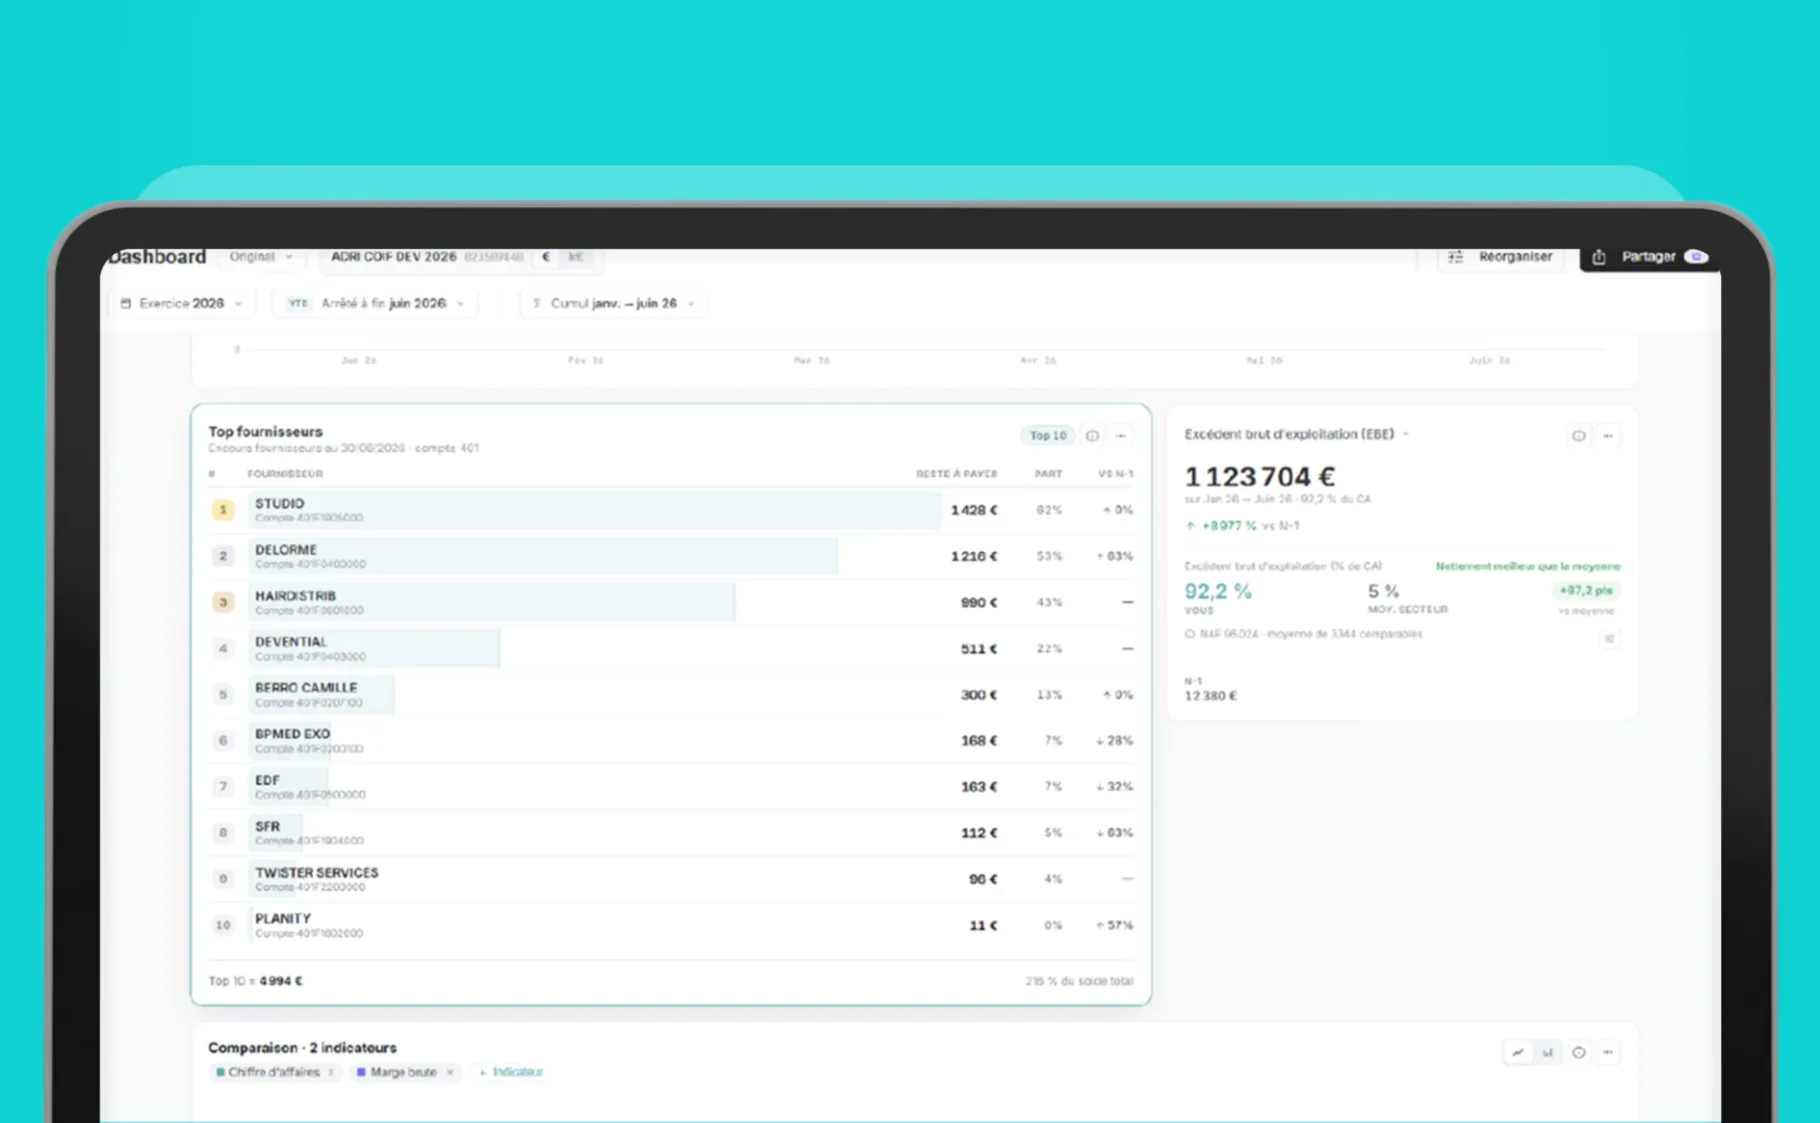The width and height of the screenshot is (1820, 1123).
Task: Select the STUDIO supplier row
Action: click(x=671, y=510)
